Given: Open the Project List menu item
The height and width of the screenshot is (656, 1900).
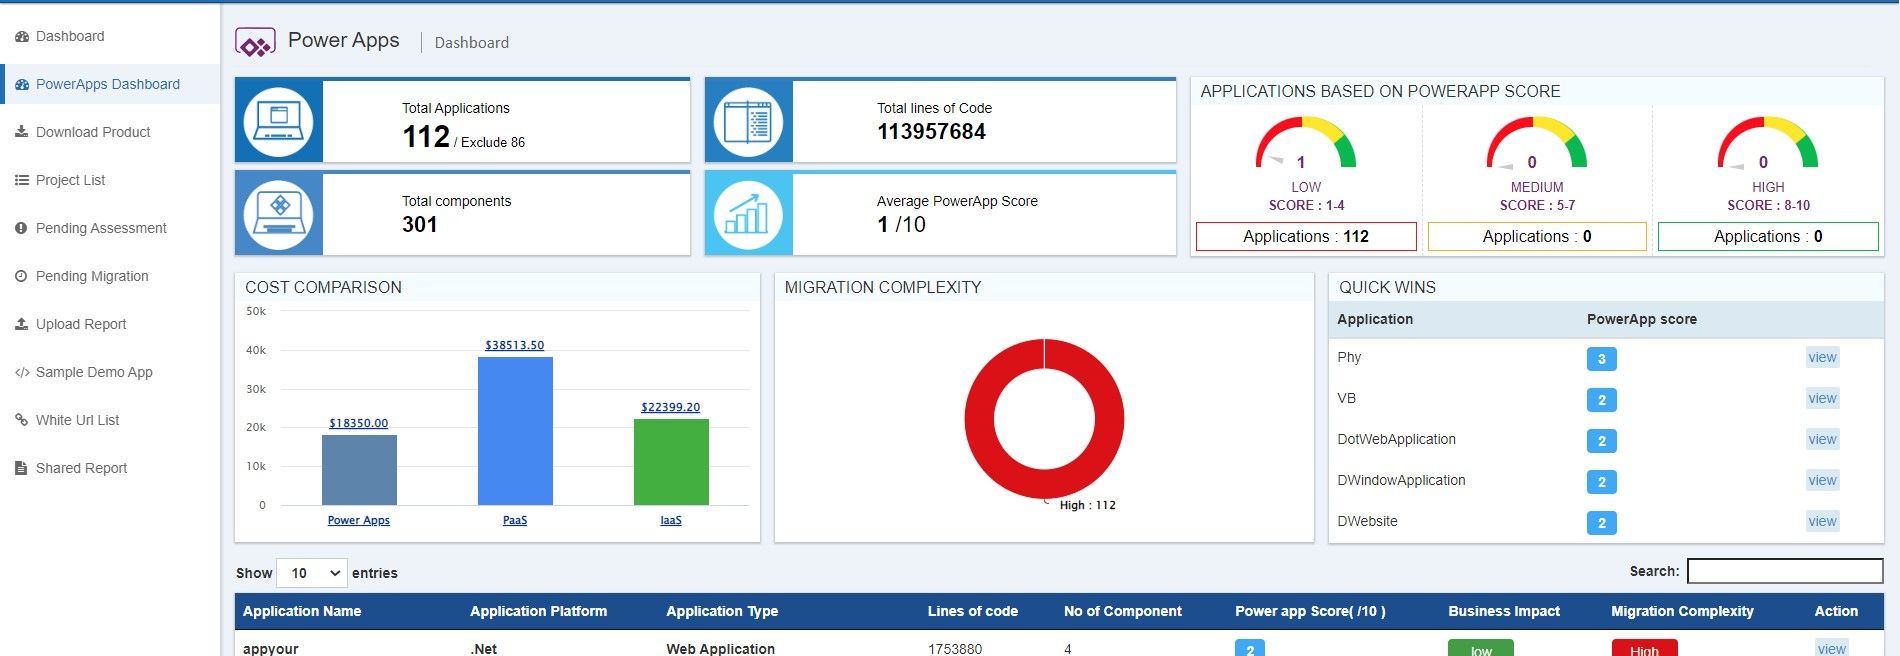Looking at the screenshot, I should (x=70, y=180).
